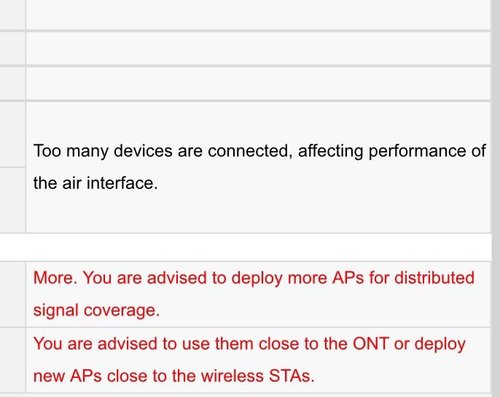Screen dimensions: 500x397
Task: Click left column cell beside "the air interface"
Action: tap(12, 199)
